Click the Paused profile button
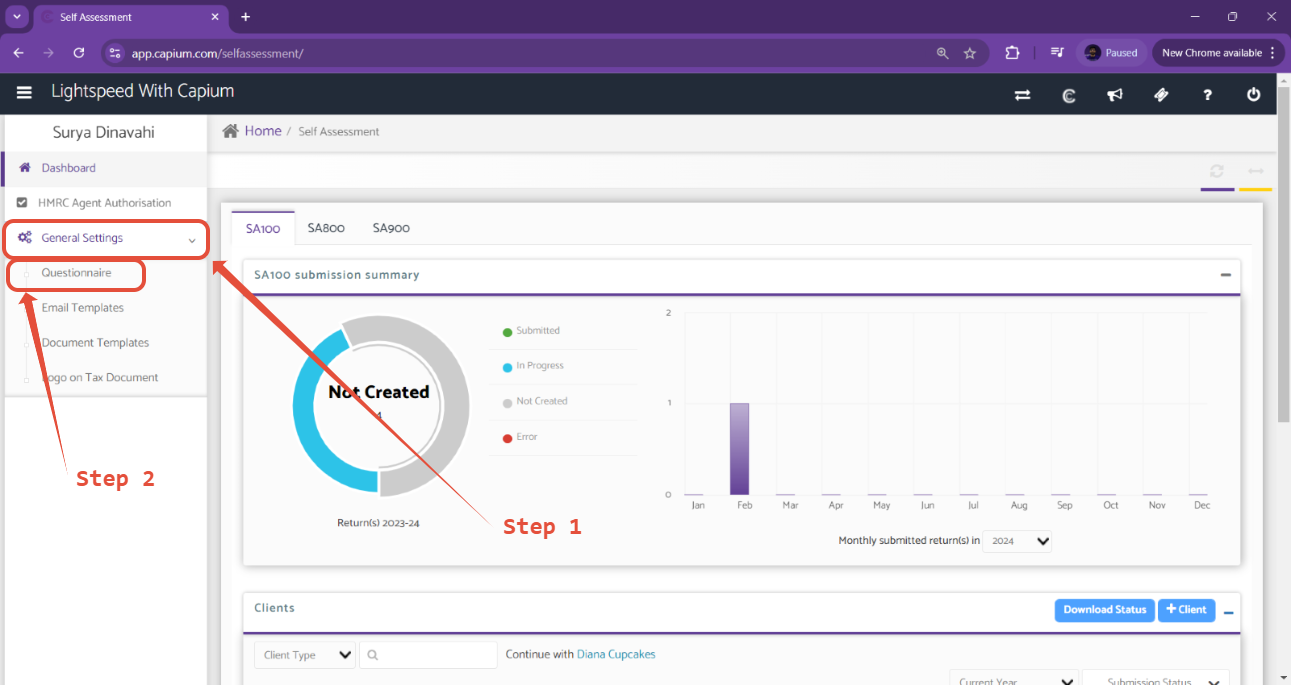1291x685 pixels. pyautogui.click(x=1112, y=53)
